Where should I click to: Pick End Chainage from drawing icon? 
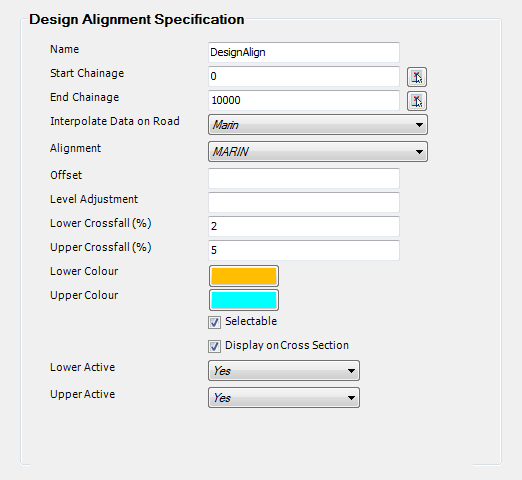tap(417, 101)
